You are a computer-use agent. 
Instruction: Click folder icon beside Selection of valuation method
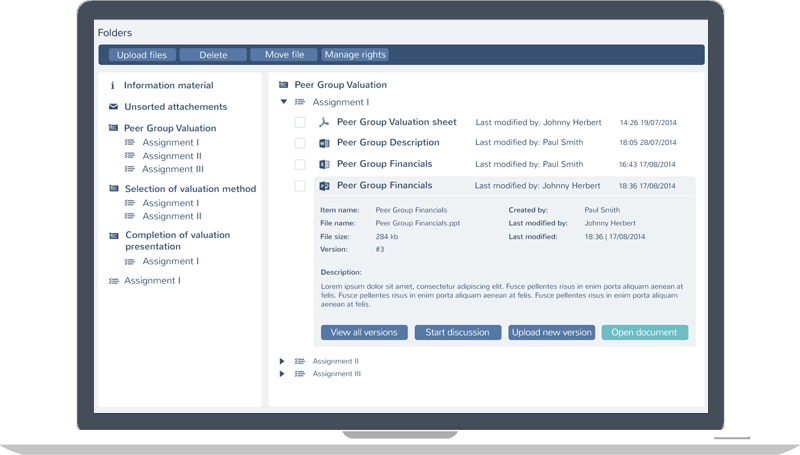pyautogui.click(x=113, y=189)
